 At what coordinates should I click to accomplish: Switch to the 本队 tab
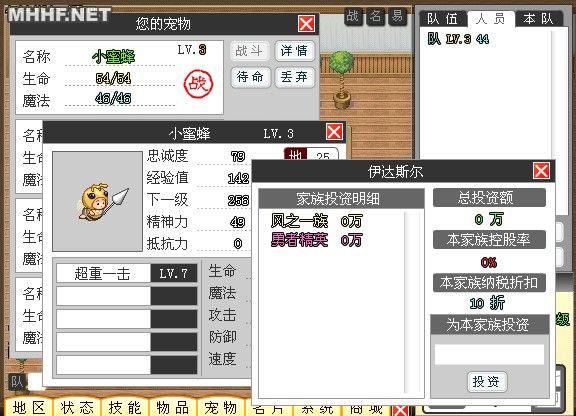click(539, 18)
